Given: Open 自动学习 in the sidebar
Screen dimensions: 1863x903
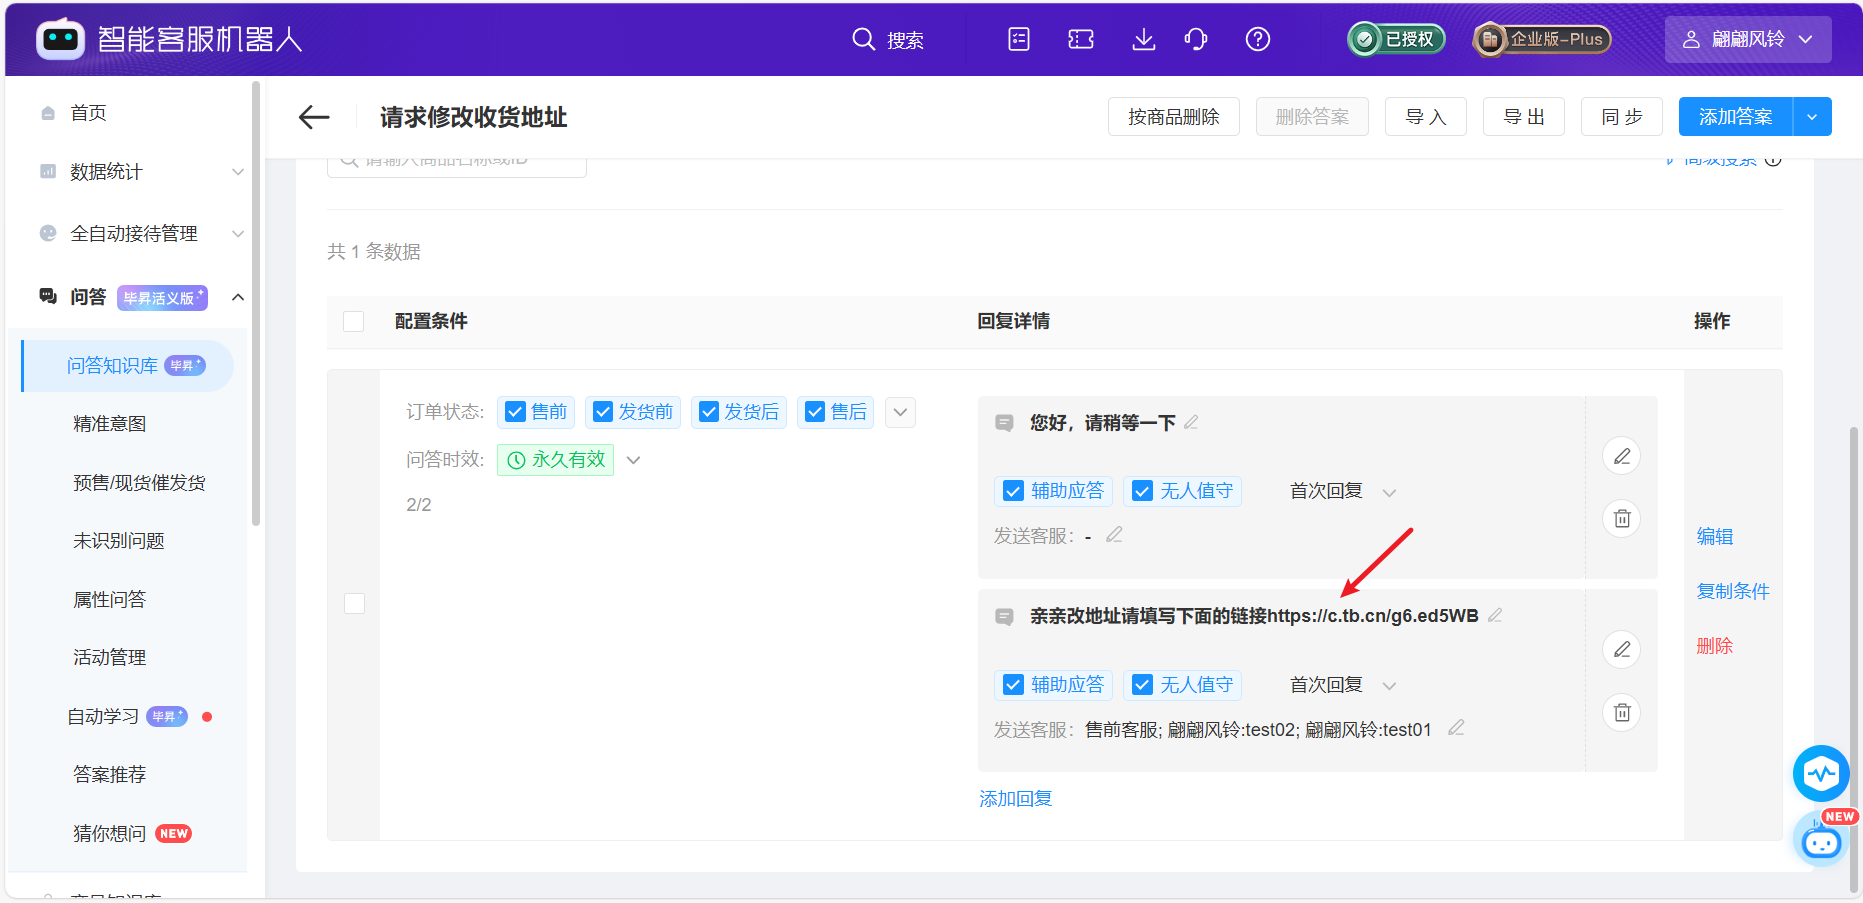Looking at the screenshot, I should pyautogui.click(x=103, y=717).
